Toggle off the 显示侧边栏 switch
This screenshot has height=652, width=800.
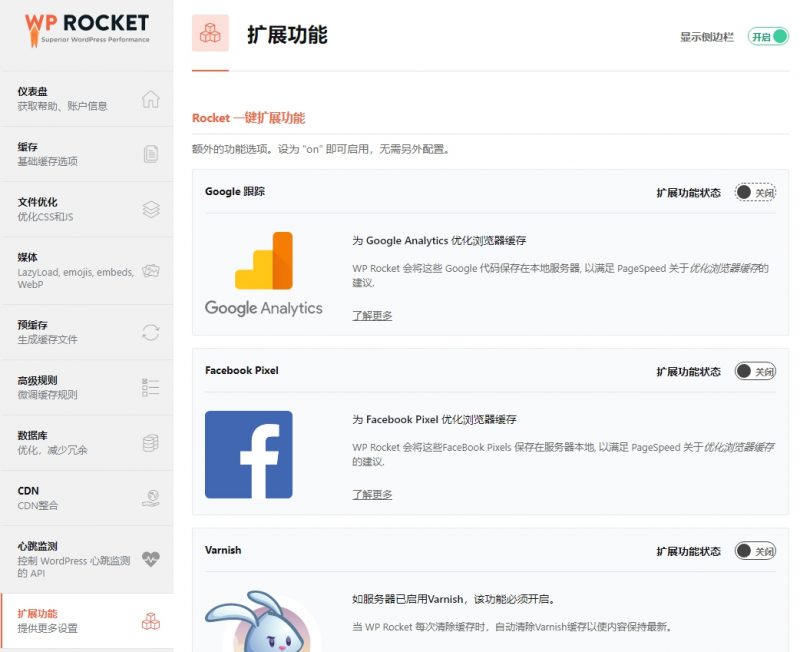pos(768,33)
